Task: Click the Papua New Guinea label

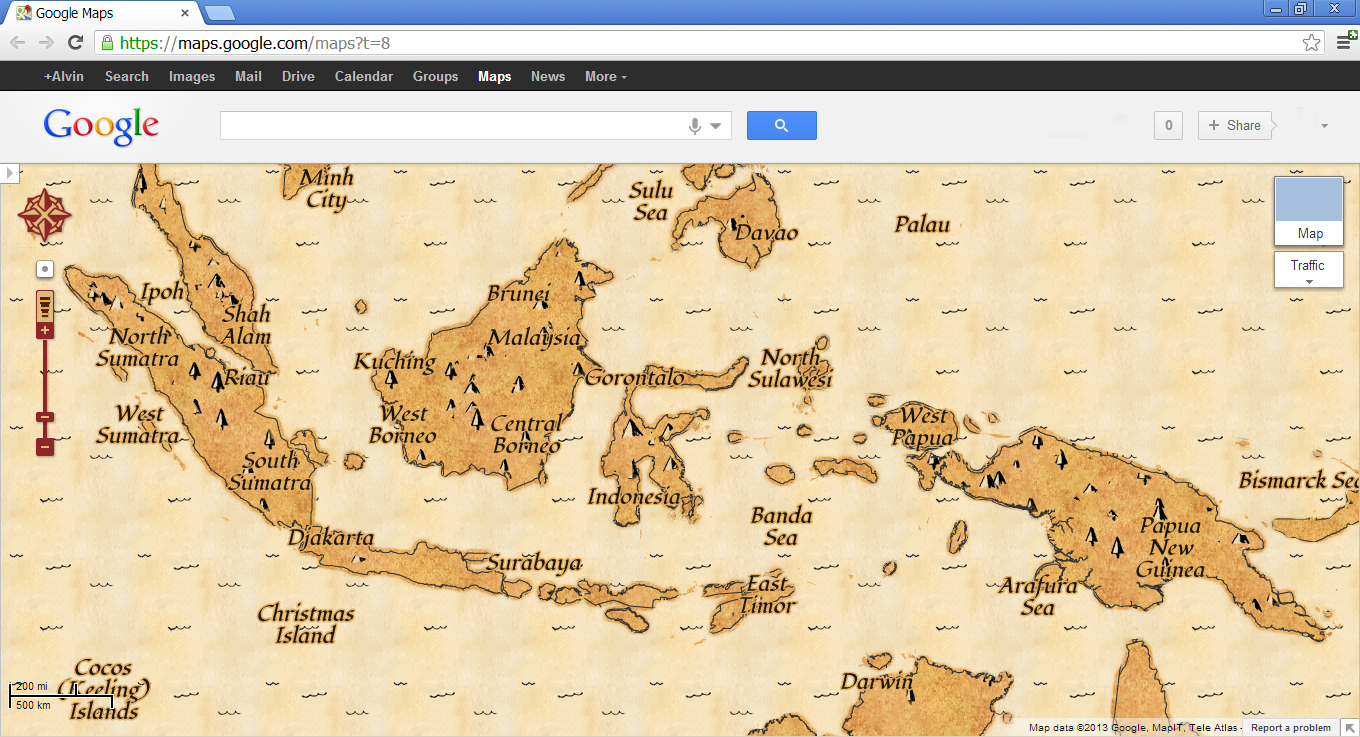Action: click(1171, 547)
